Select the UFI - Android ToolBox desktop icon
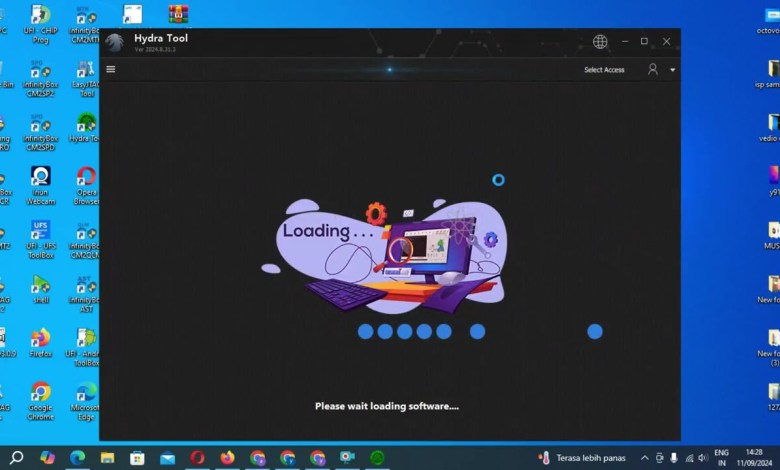The width and height of the screenshot is (780, 470). [84, 347]
